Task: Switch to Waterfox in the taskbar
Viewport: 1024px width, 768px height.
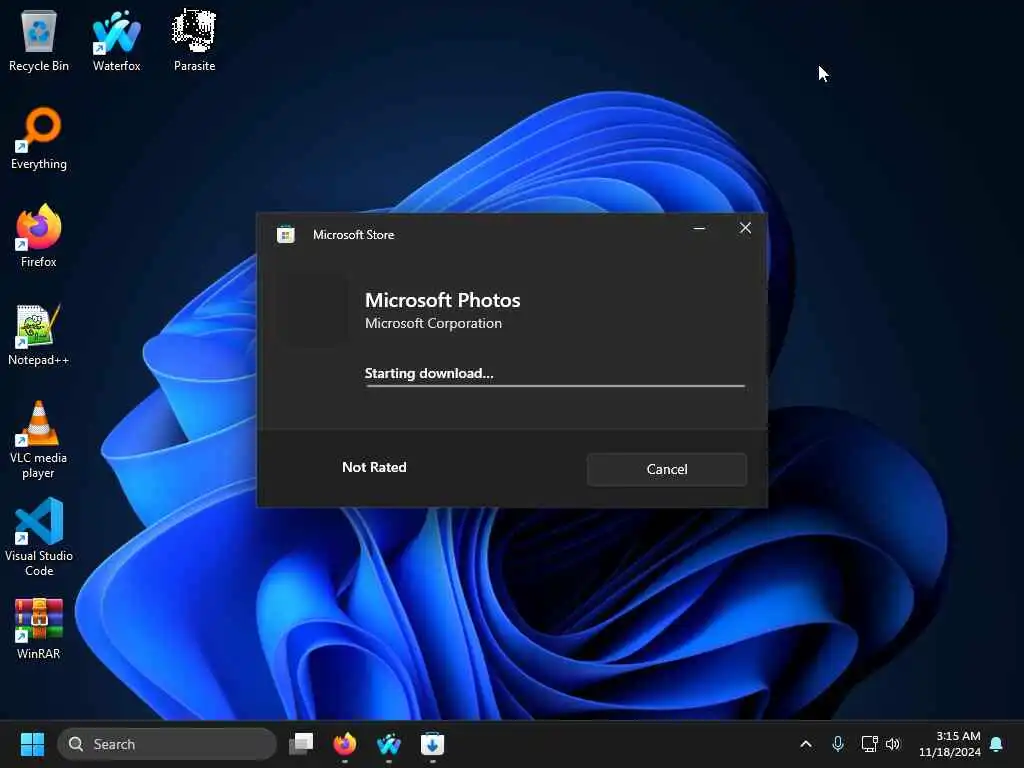Action: pyautogui.click(x=389, y=744)
